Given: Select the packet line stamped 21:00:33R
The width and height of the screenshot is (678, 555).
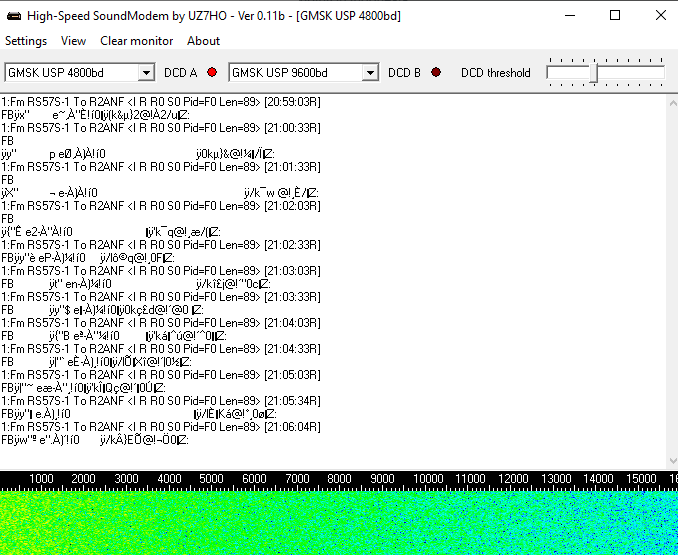Looking at the screenshot, I should tap(161, 128).
